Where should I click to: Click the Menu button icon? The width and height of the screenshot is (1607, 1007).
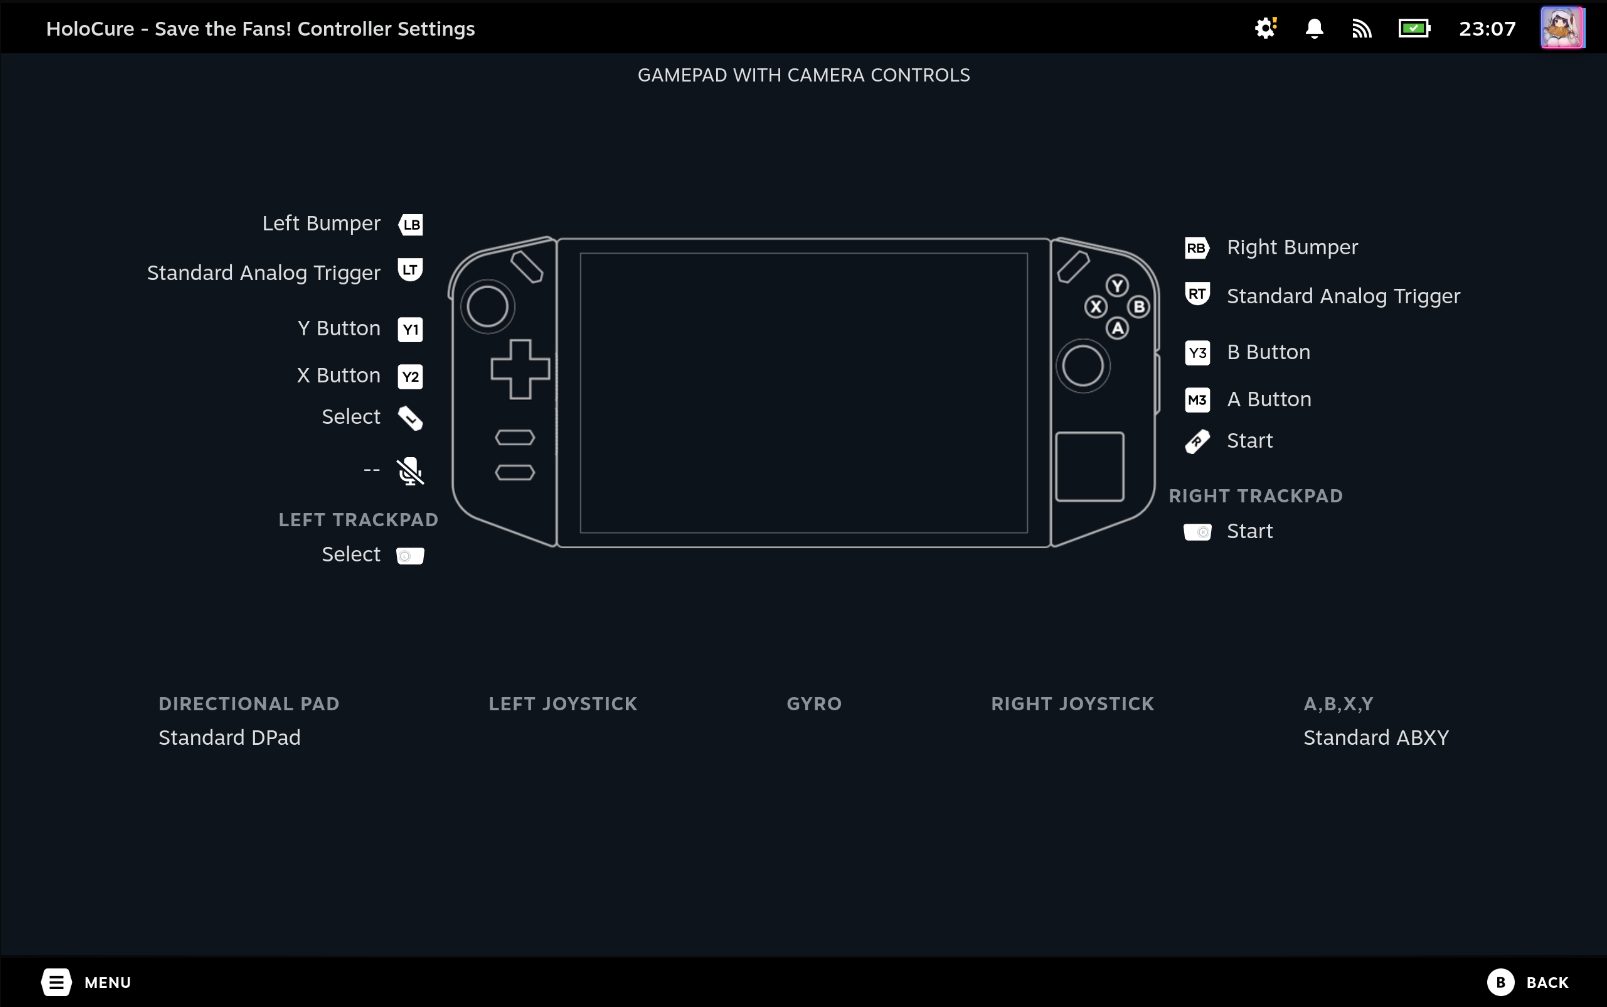57,982
